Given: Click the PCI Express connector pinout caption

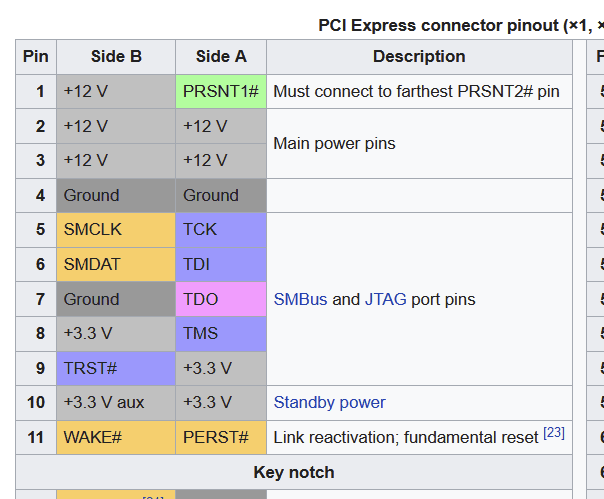Looking at the screenshot, I should 461,25.
